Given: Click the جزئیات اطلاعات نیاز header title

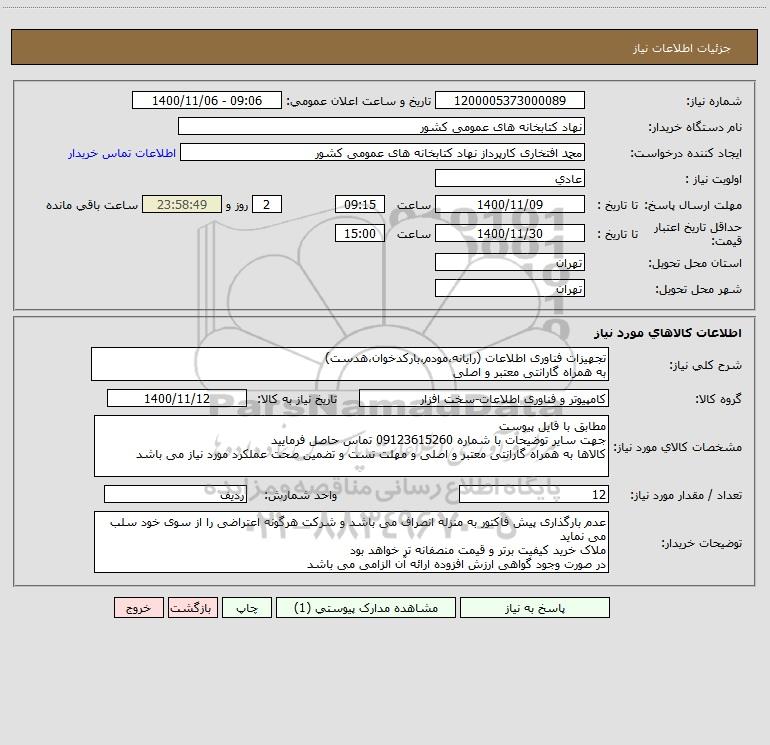Looking at the screenshot, I should click(682, 48).
